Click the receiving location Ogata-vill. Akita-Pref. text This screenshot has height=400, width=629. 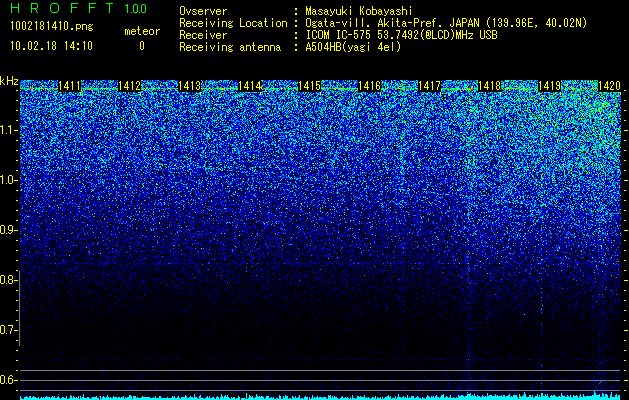click(x=446, y=23)
